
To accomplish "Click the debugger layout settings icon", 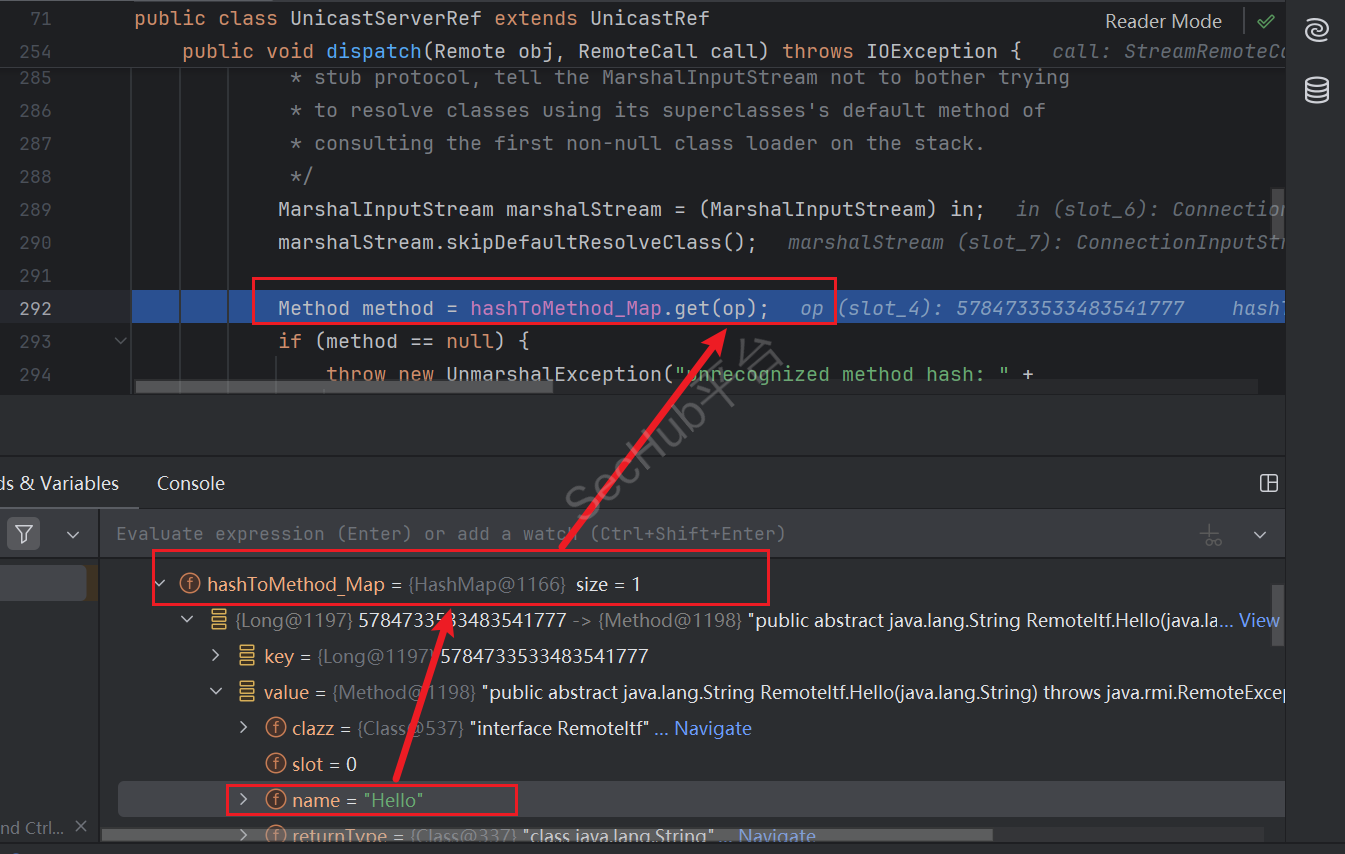I will [1268, 484].
